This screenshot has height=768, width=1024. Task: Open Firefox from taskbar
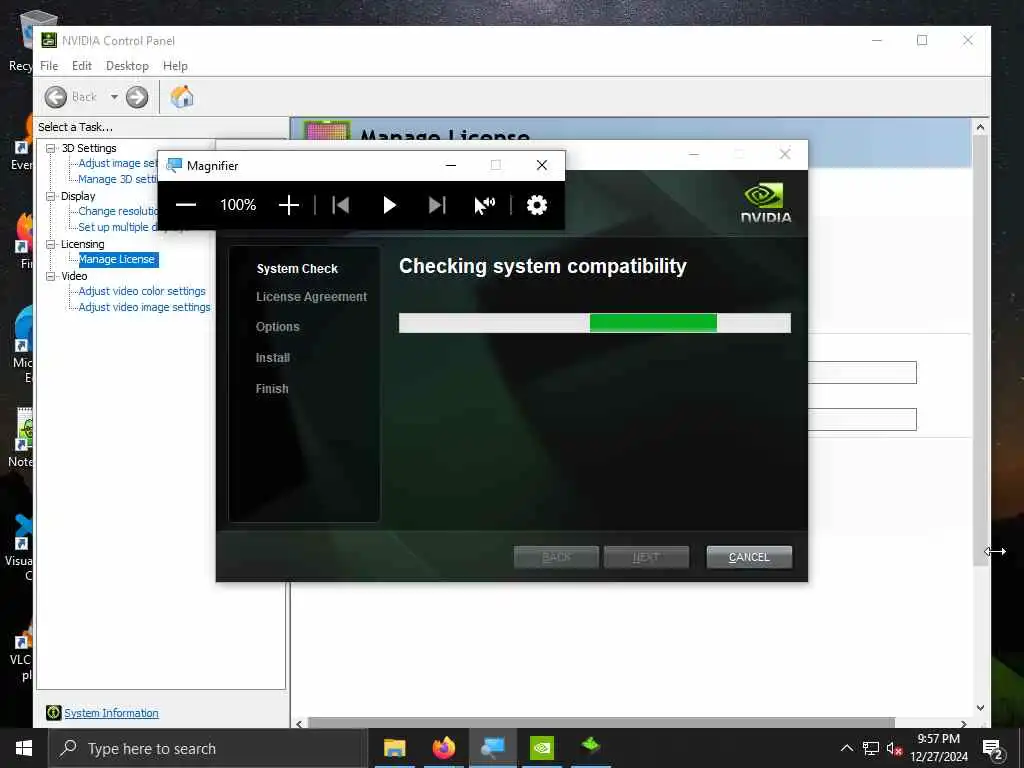pos(443,748)
